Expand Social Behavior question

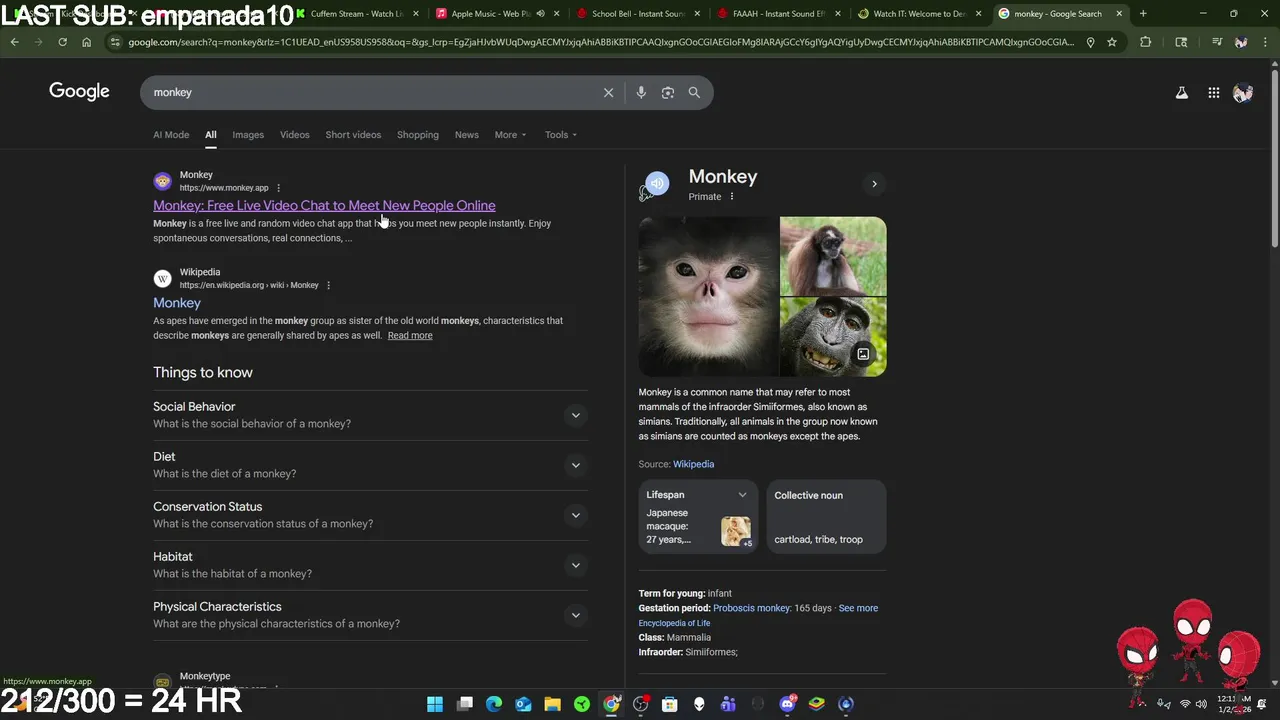[575, 415]
